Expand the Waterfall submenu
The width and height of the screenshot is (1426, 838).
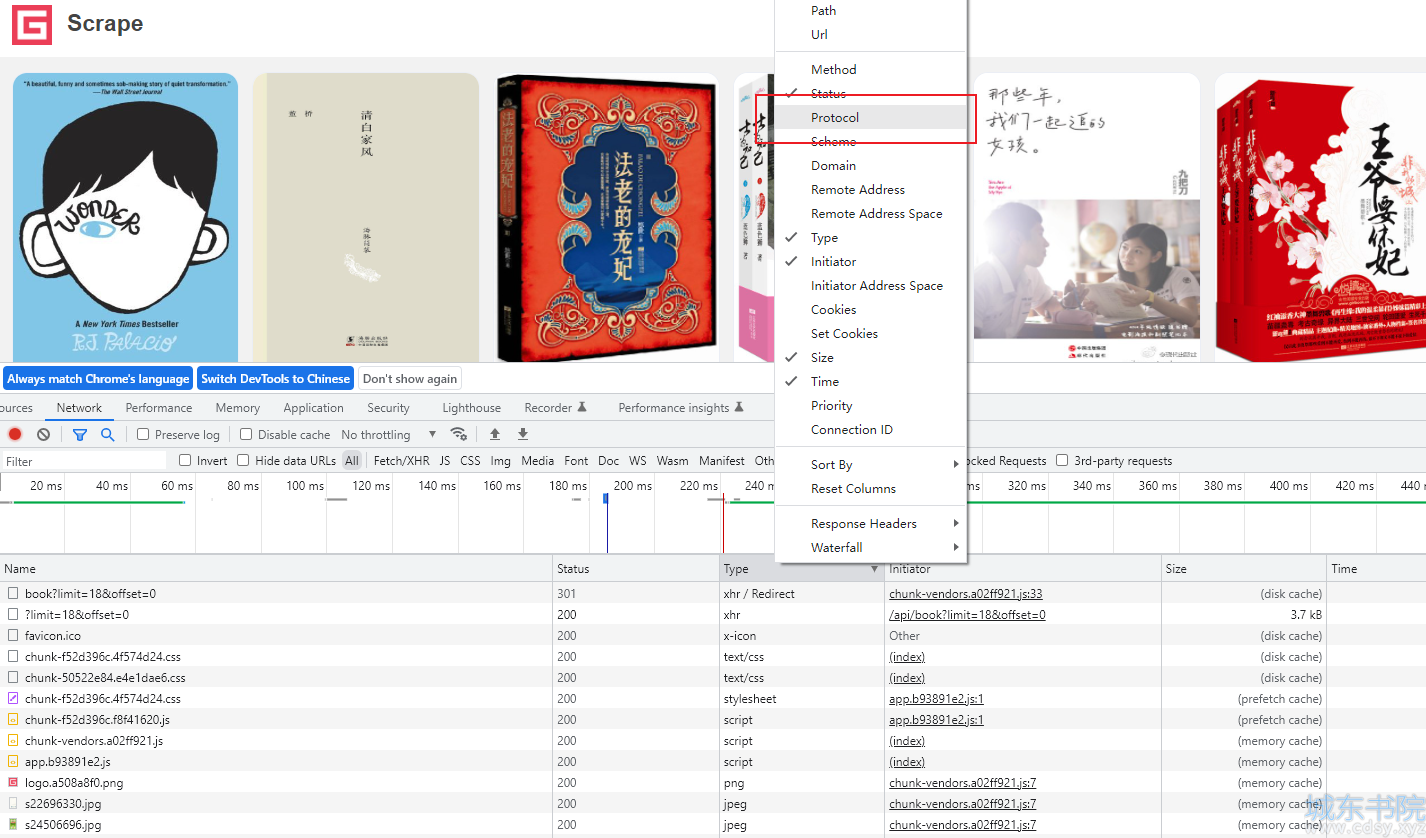(x=871, y=547)
